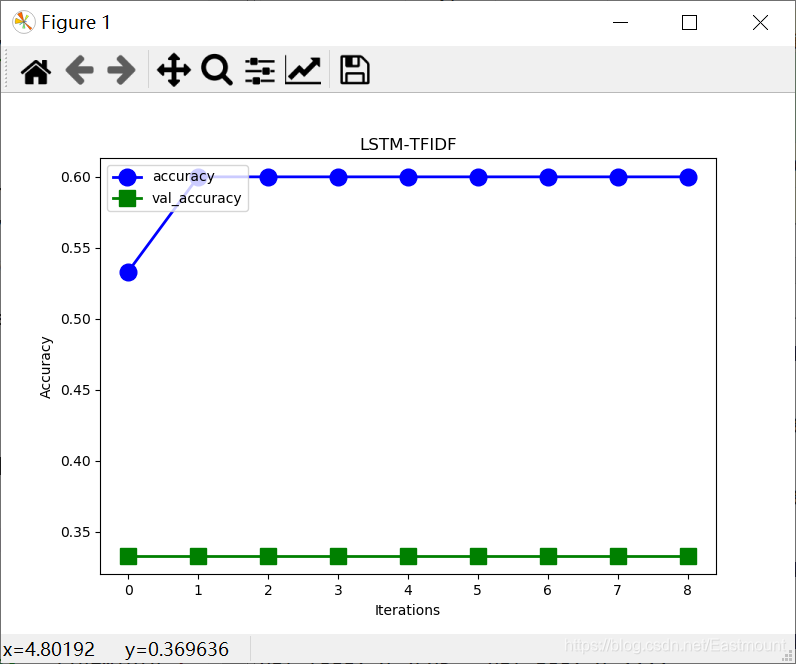The width and height of the screenshot is (796, 664).
Task: Click the blue accuracy point at iteration 6
Action: pyautogui.click(x=548, y=177)
